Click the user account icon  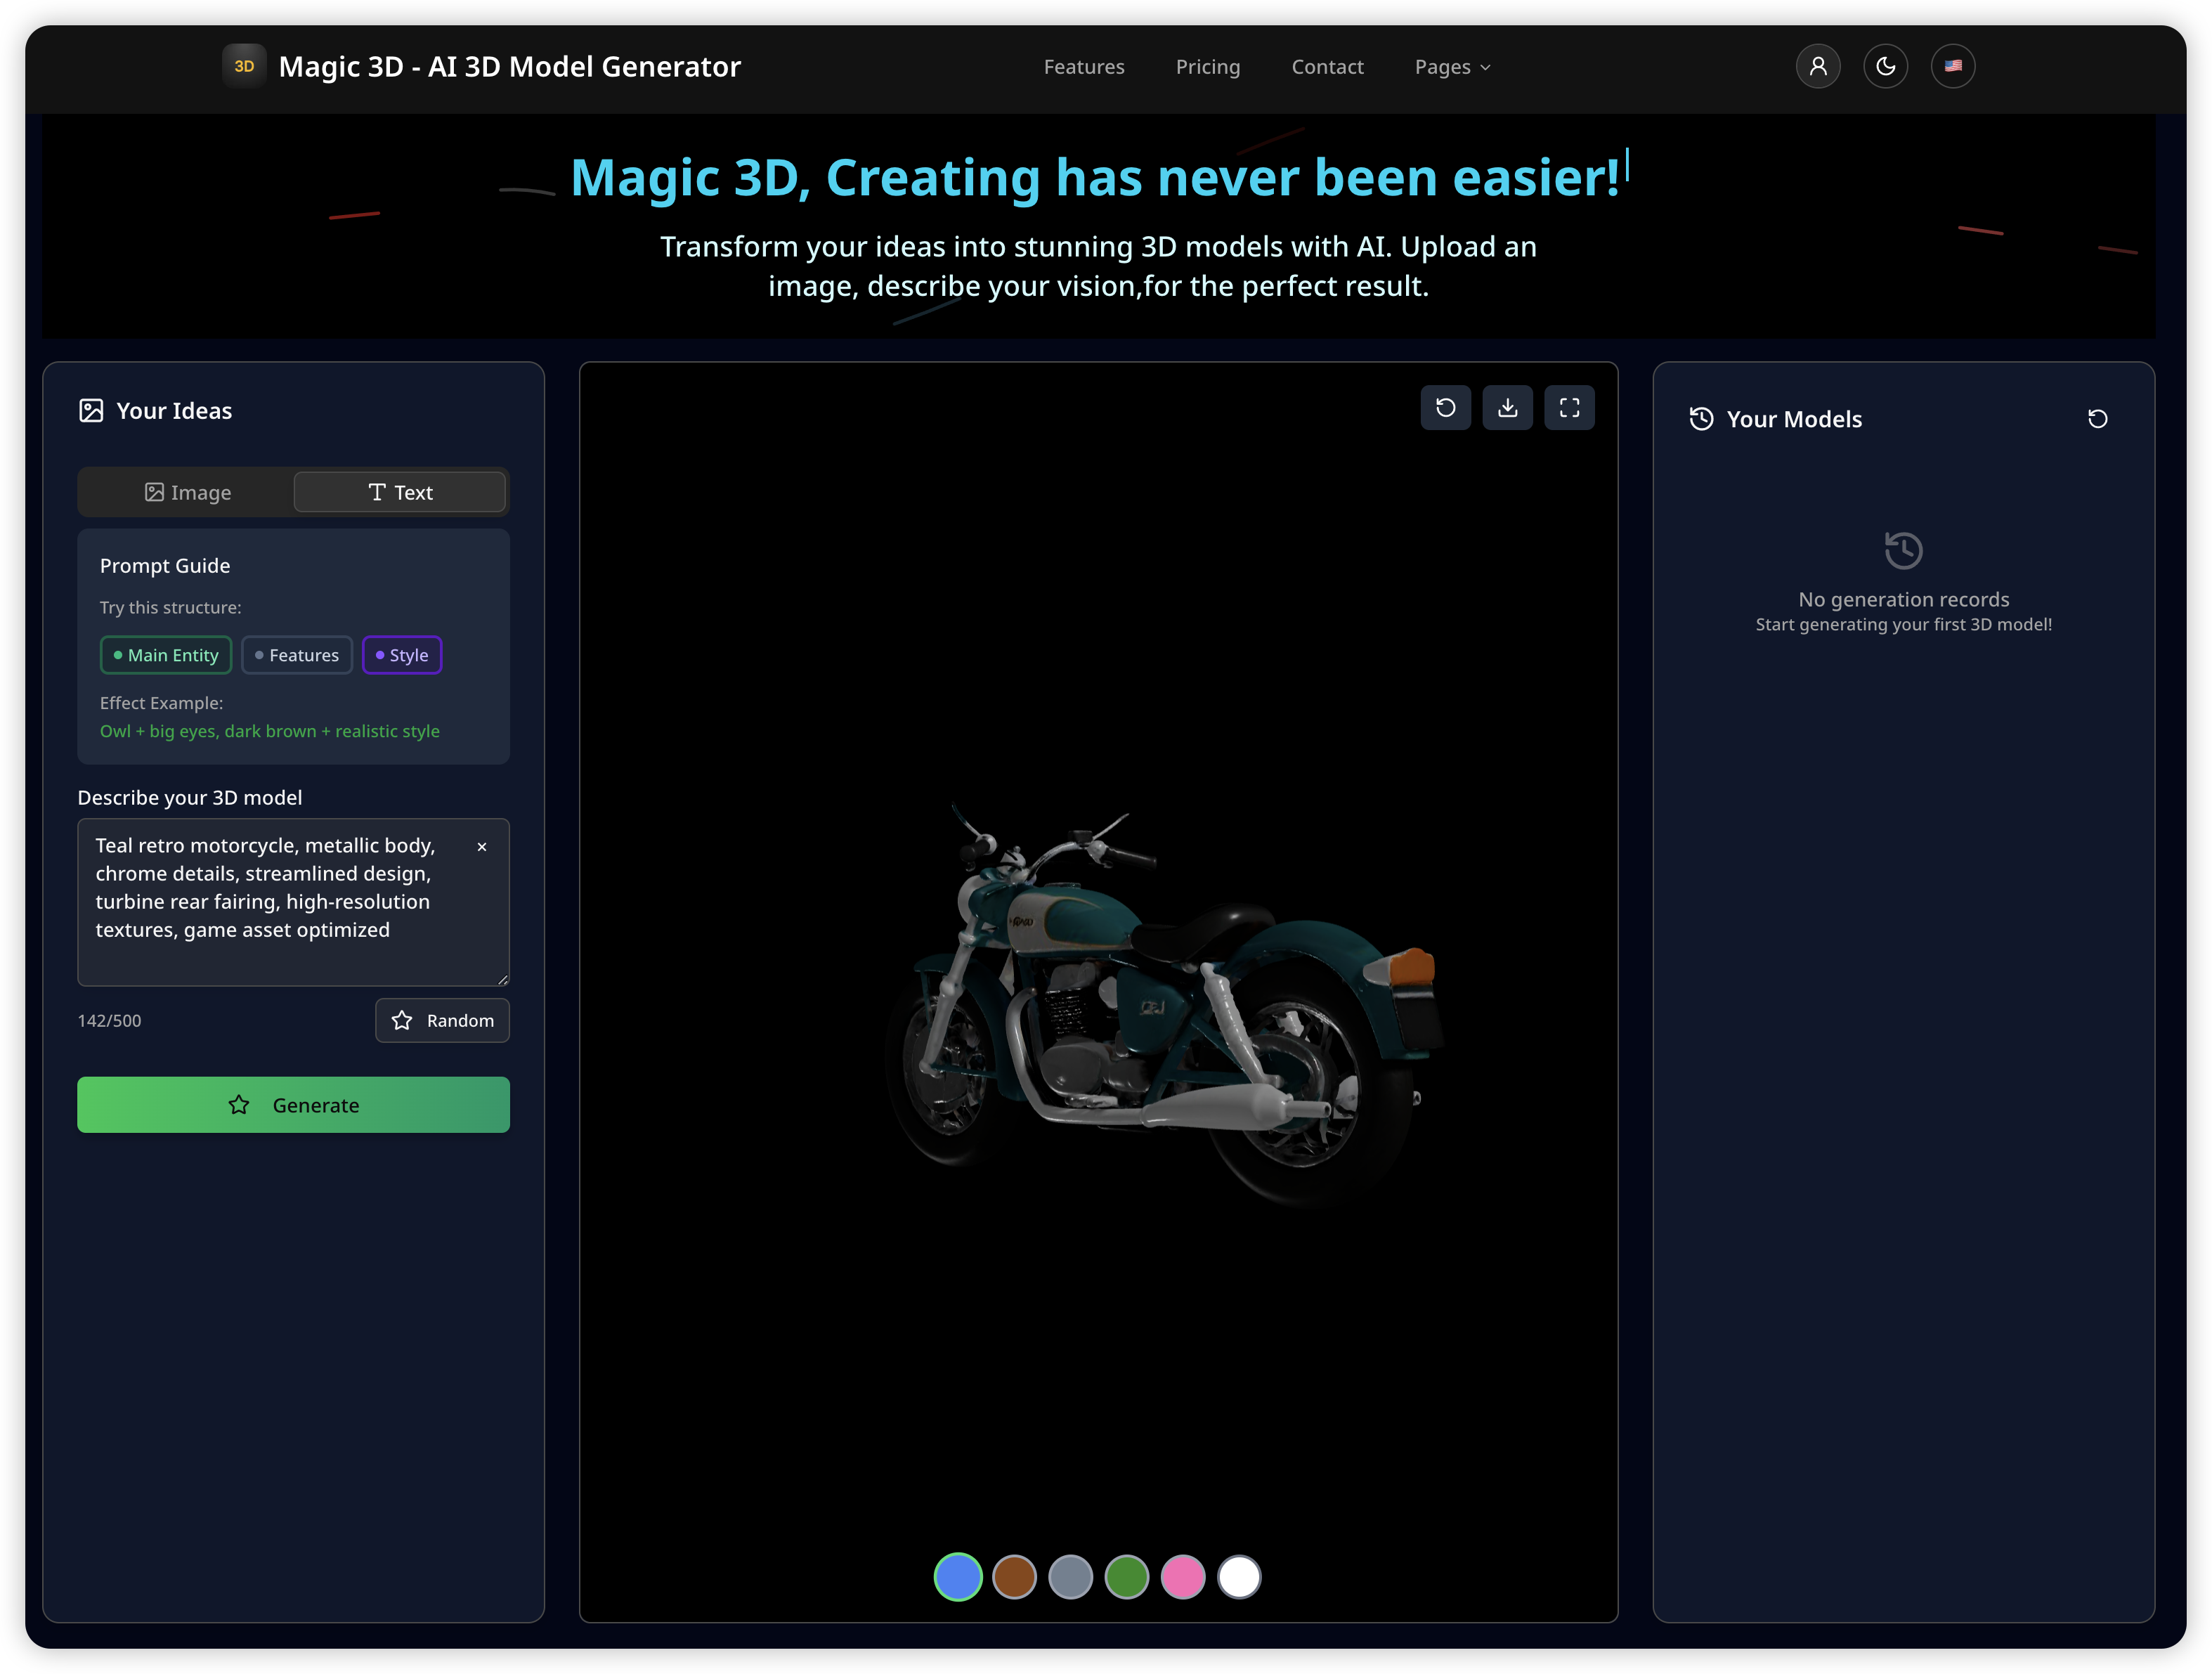1818,66
